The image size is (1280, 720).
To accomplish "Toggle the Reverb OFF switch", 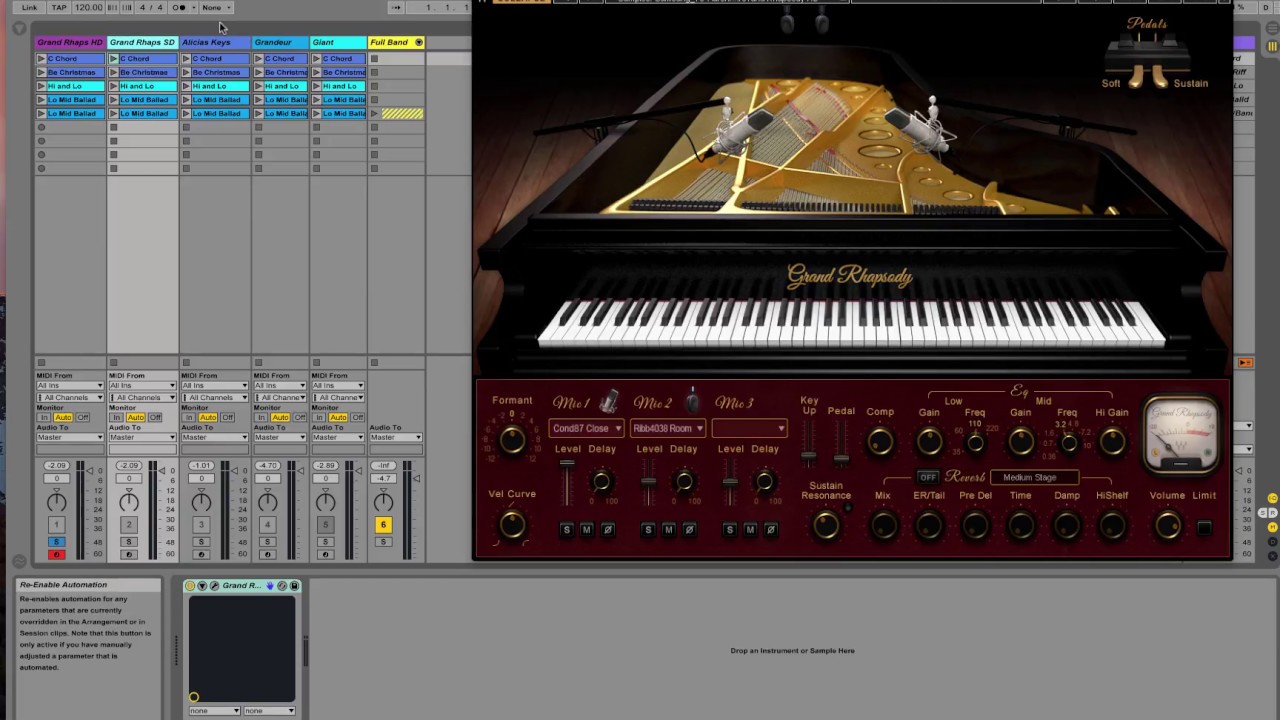I will 928,477.
